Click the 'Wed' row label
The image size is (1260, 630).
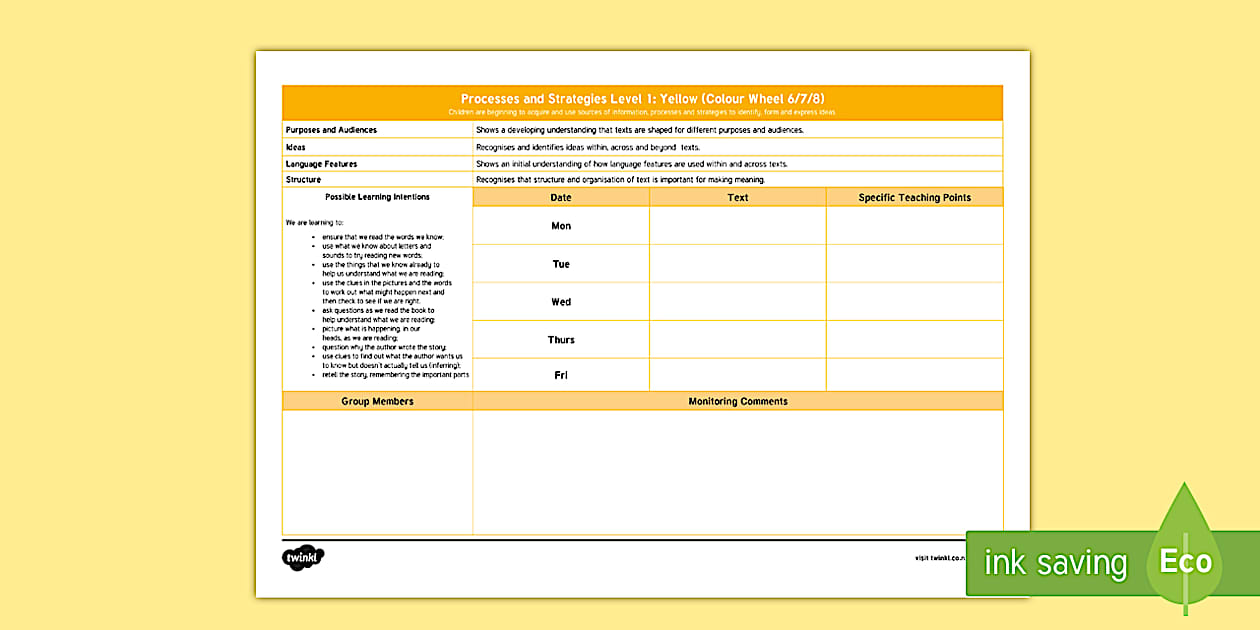pyautogui.click(x=560, y=301)
